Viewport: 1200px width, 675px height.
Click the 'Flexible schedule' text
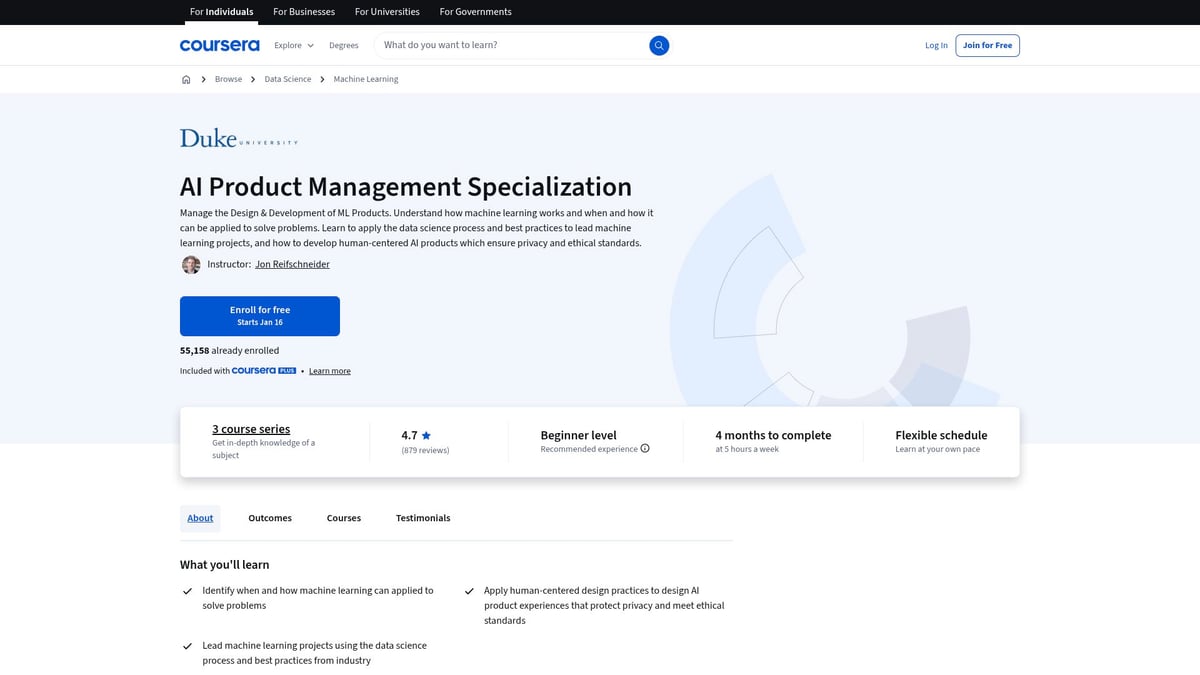941,435
